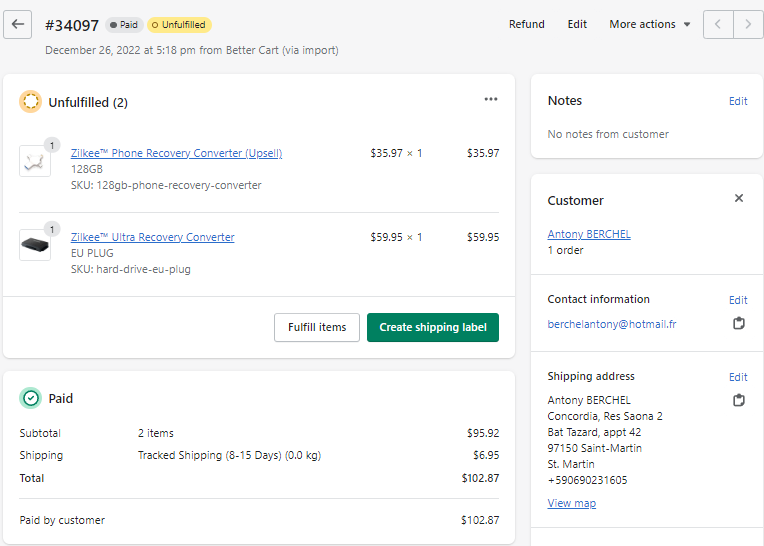
Task: Click the Shipping cost $6.95
Action: pyautogui.click(x=486, y=455)
